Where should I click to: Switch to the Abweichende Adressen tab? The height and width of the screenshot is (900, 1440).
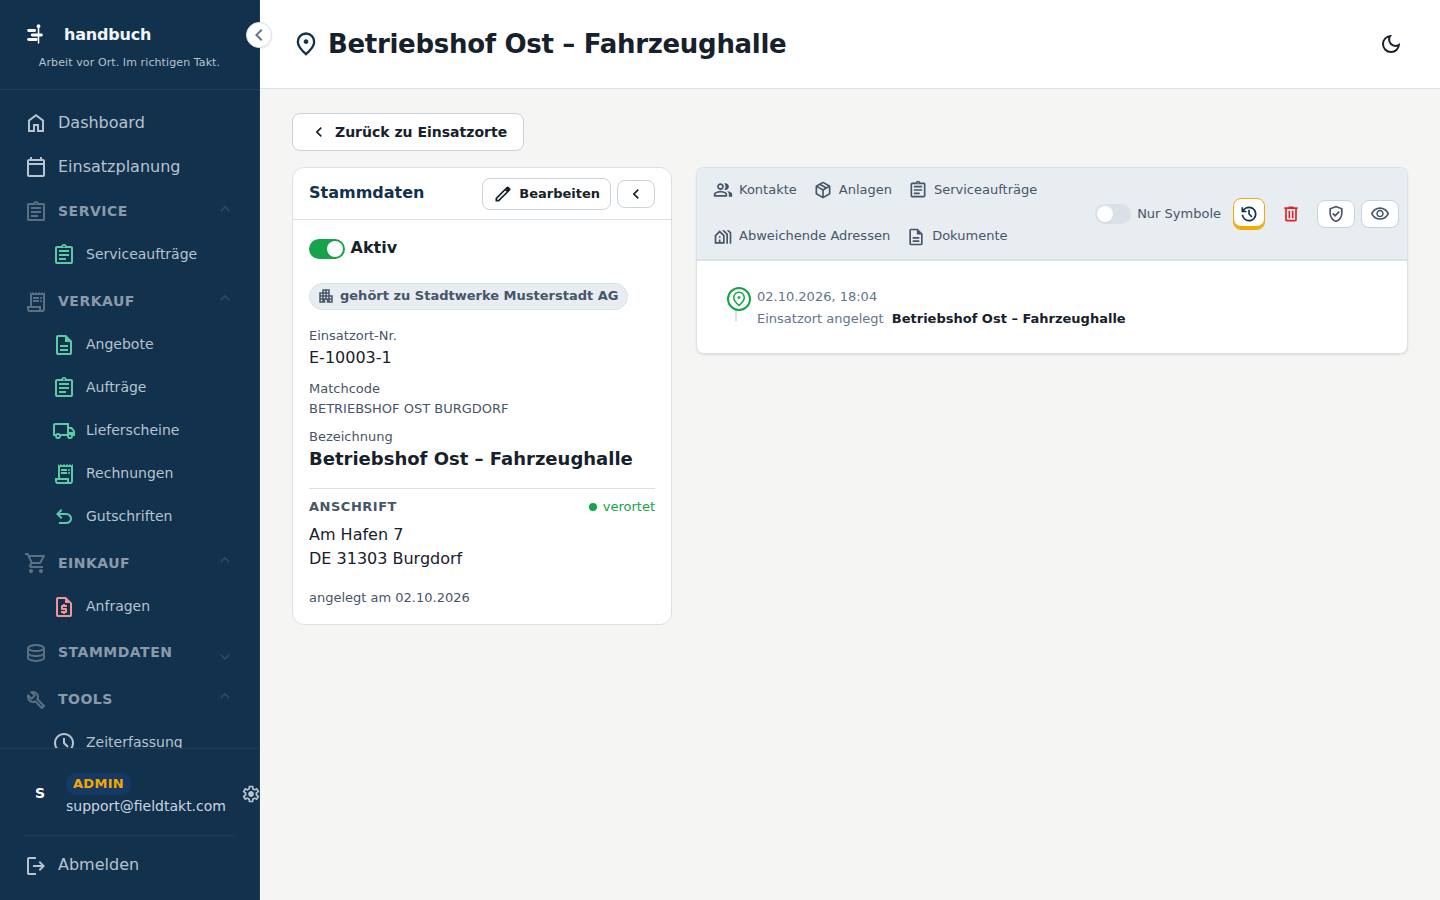(x=802, y=236)
